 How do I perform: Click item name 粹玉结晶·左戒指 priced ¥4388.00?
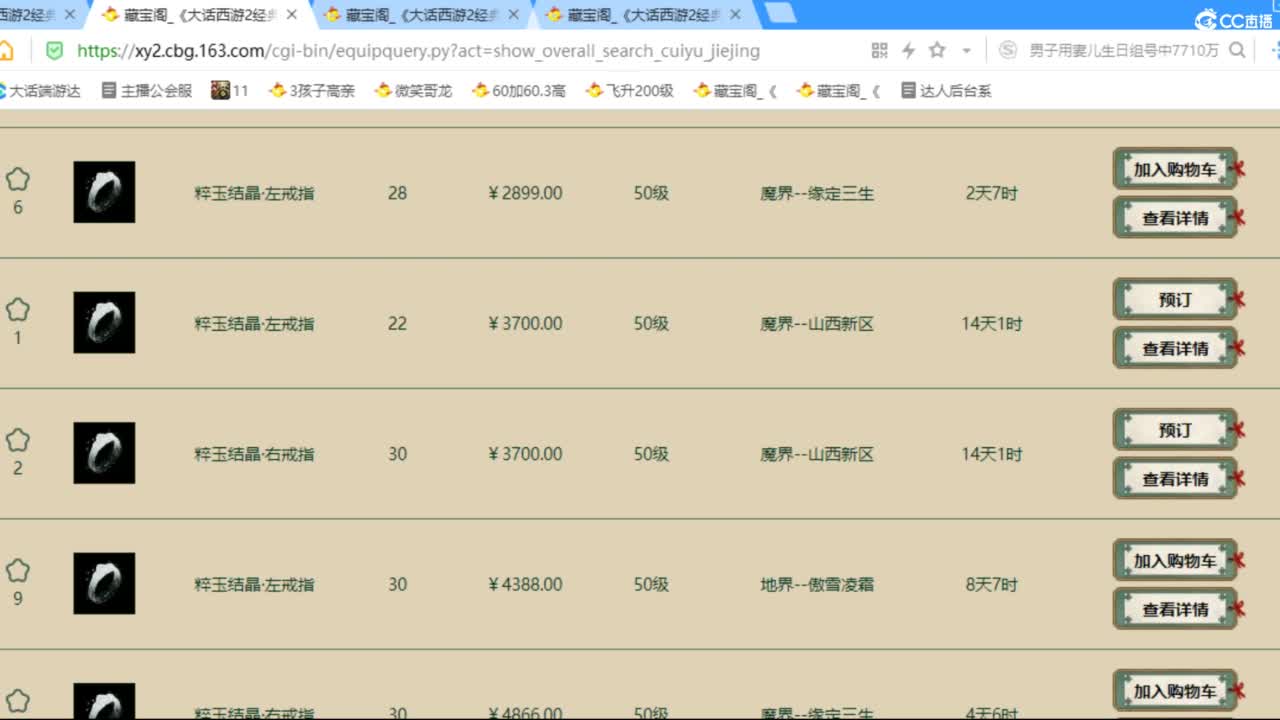pos(254,584)
